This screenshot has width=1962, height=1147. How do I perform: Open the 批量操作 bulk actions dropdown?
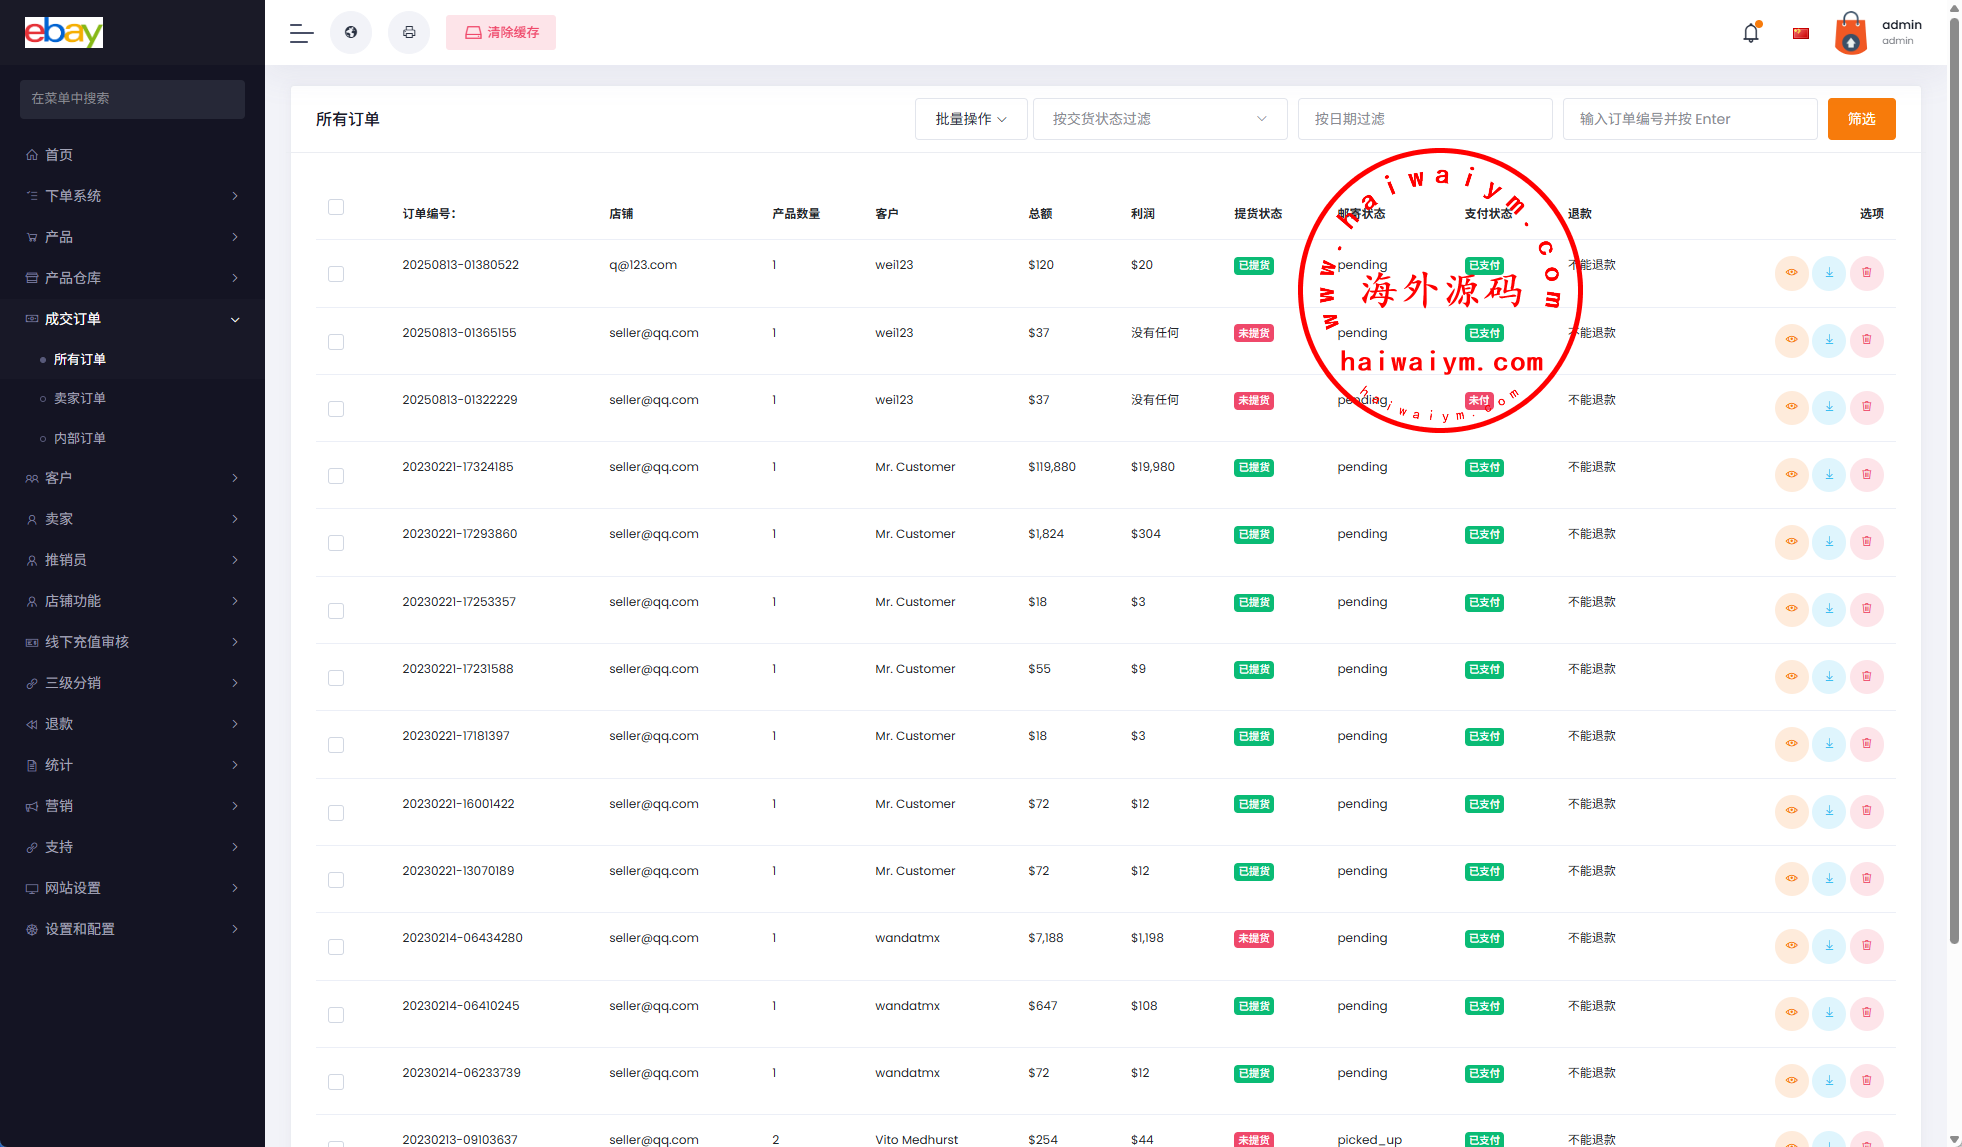coord(970,119)
